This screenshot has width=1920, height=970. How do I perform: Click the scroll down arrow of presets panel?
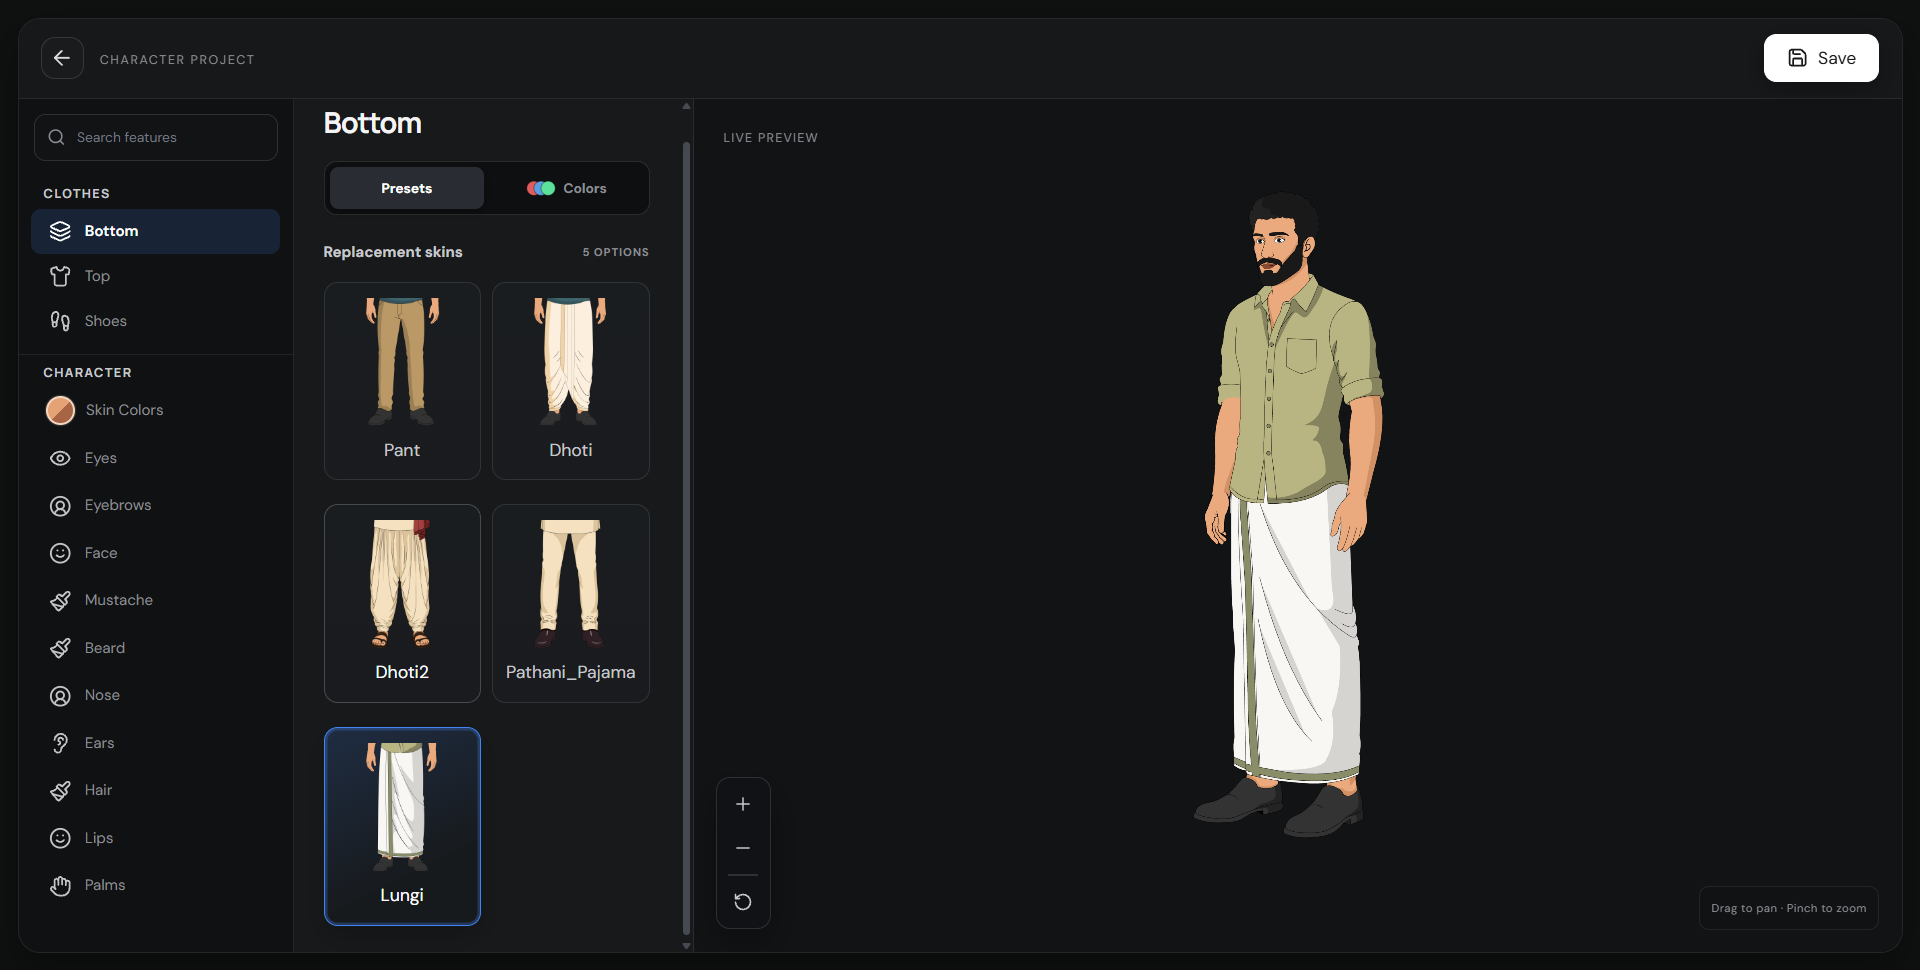click(686, 946)
